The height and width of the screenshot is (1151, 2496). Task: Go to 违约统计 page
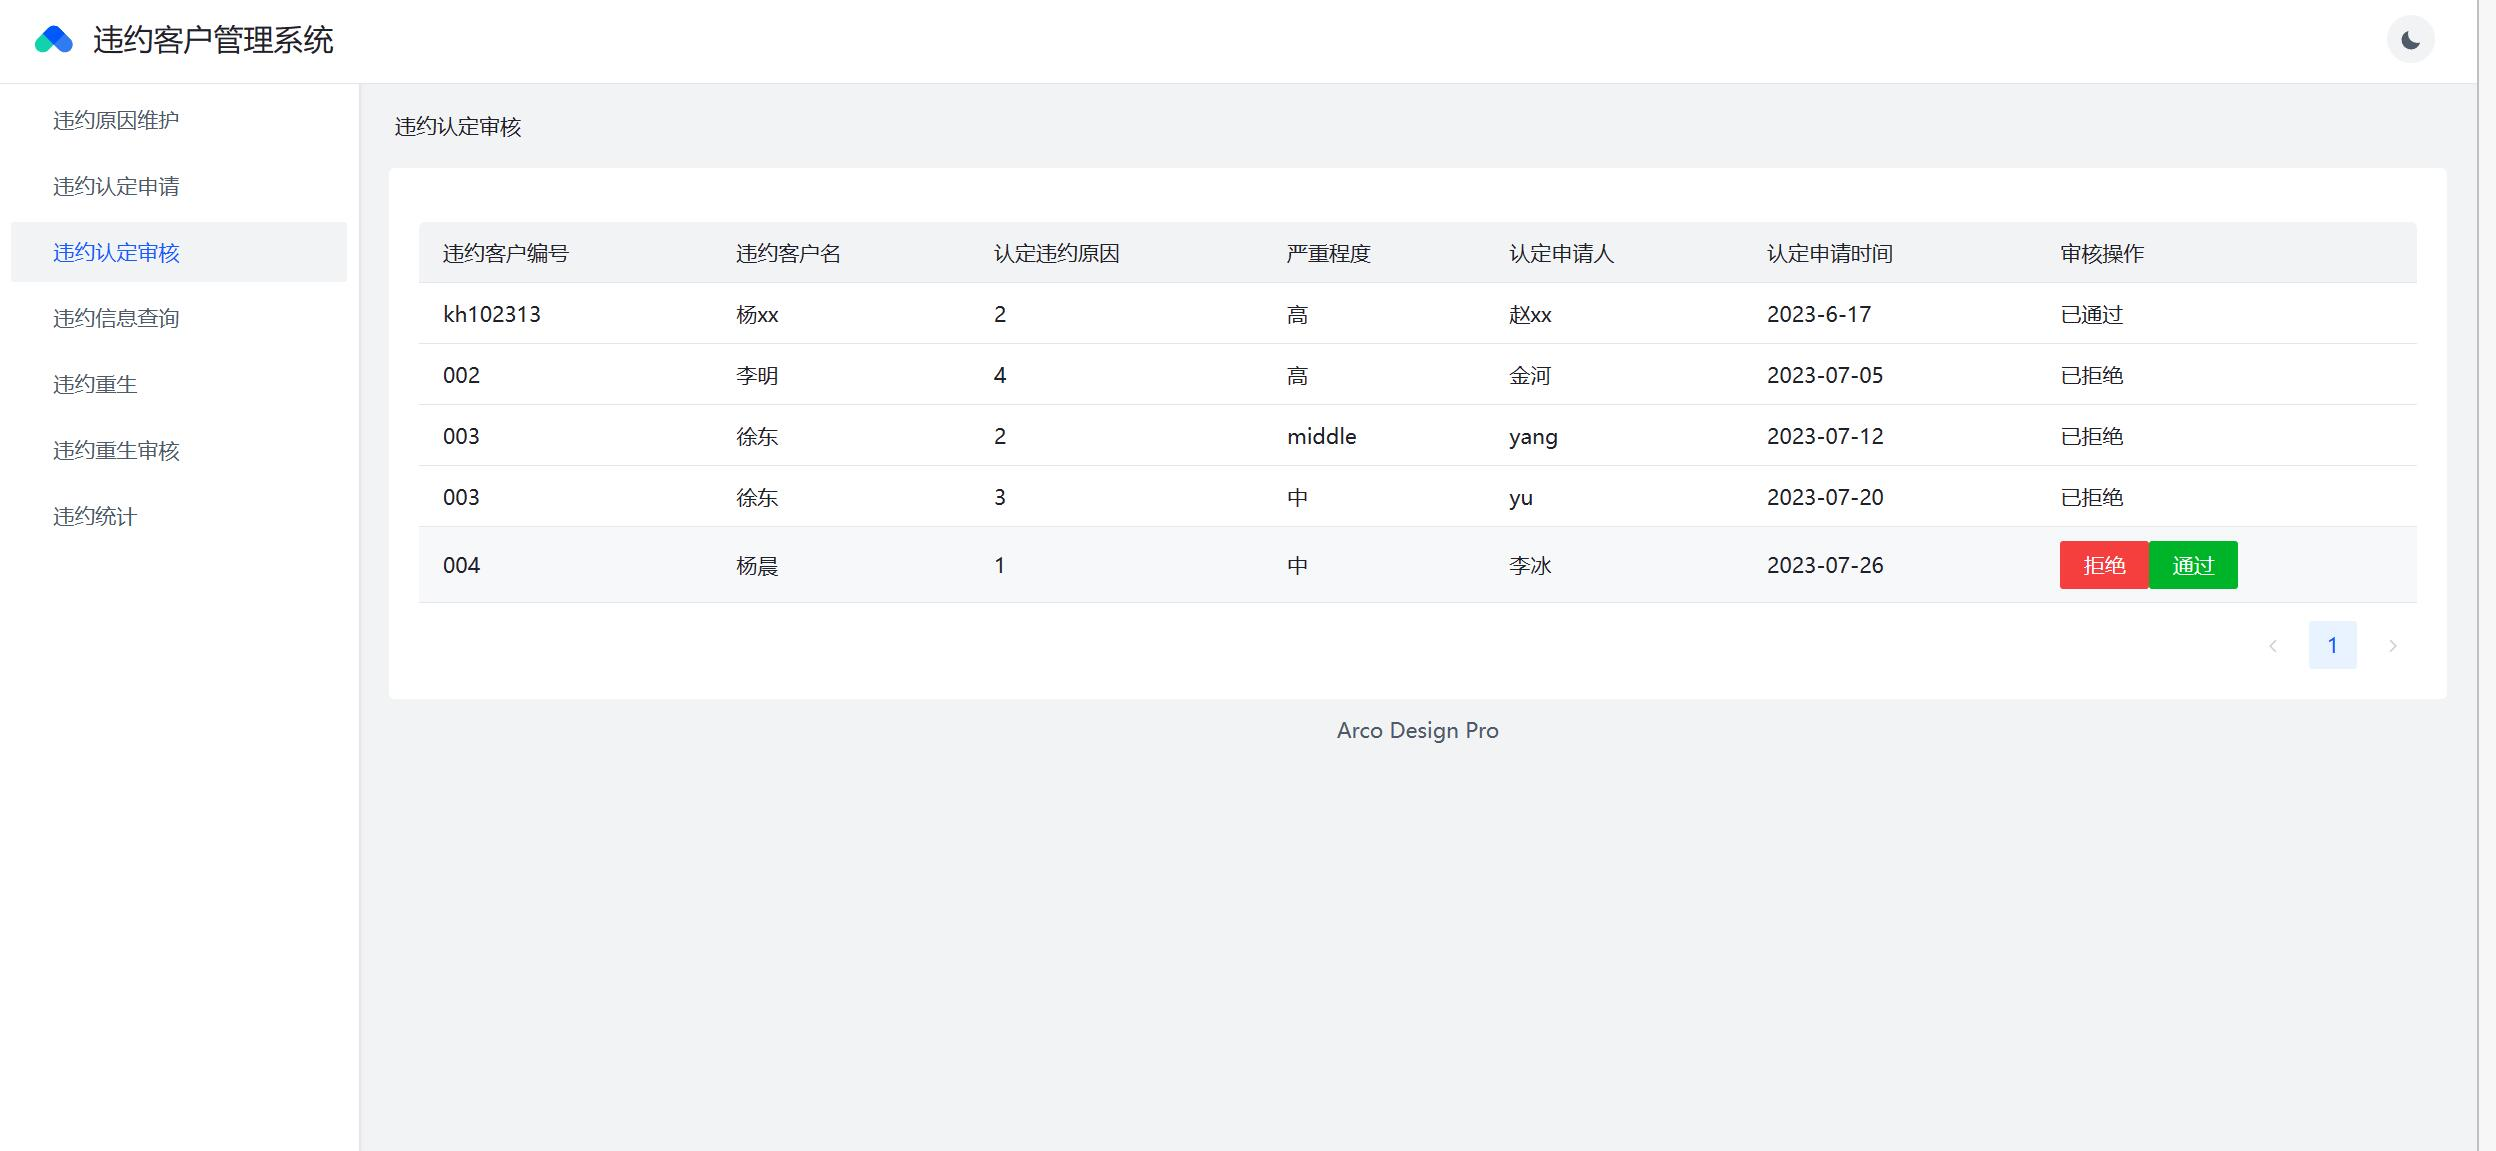[95, 516]
